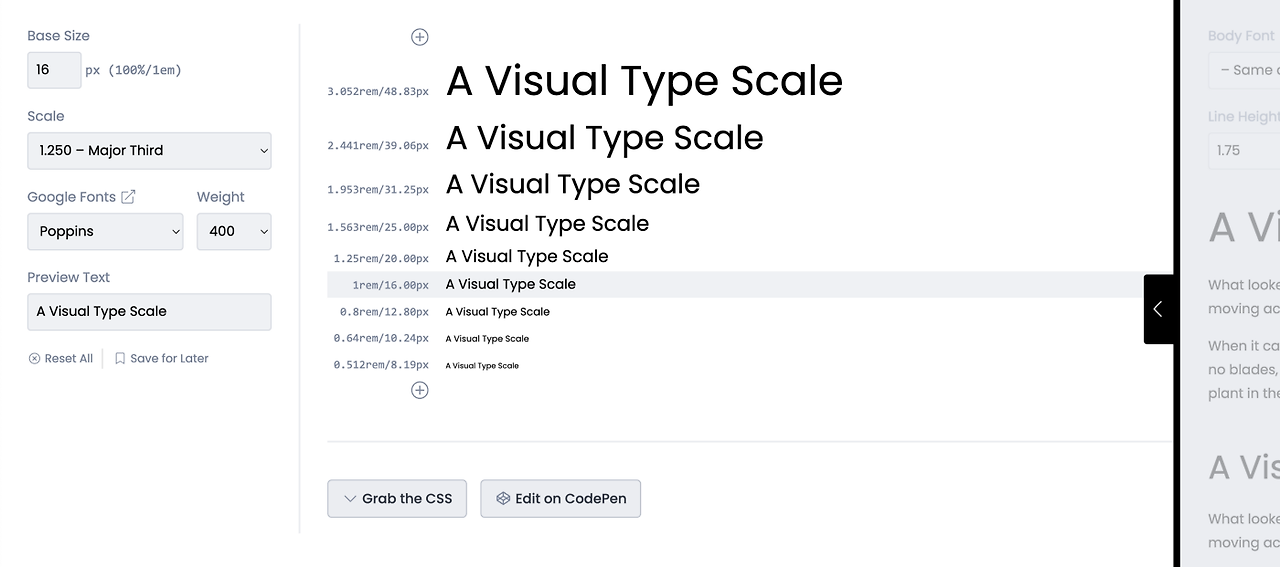Add a smaller size step with bottom plus icon
Viewport: 1280px width, 567px height.
pos(420,390)
